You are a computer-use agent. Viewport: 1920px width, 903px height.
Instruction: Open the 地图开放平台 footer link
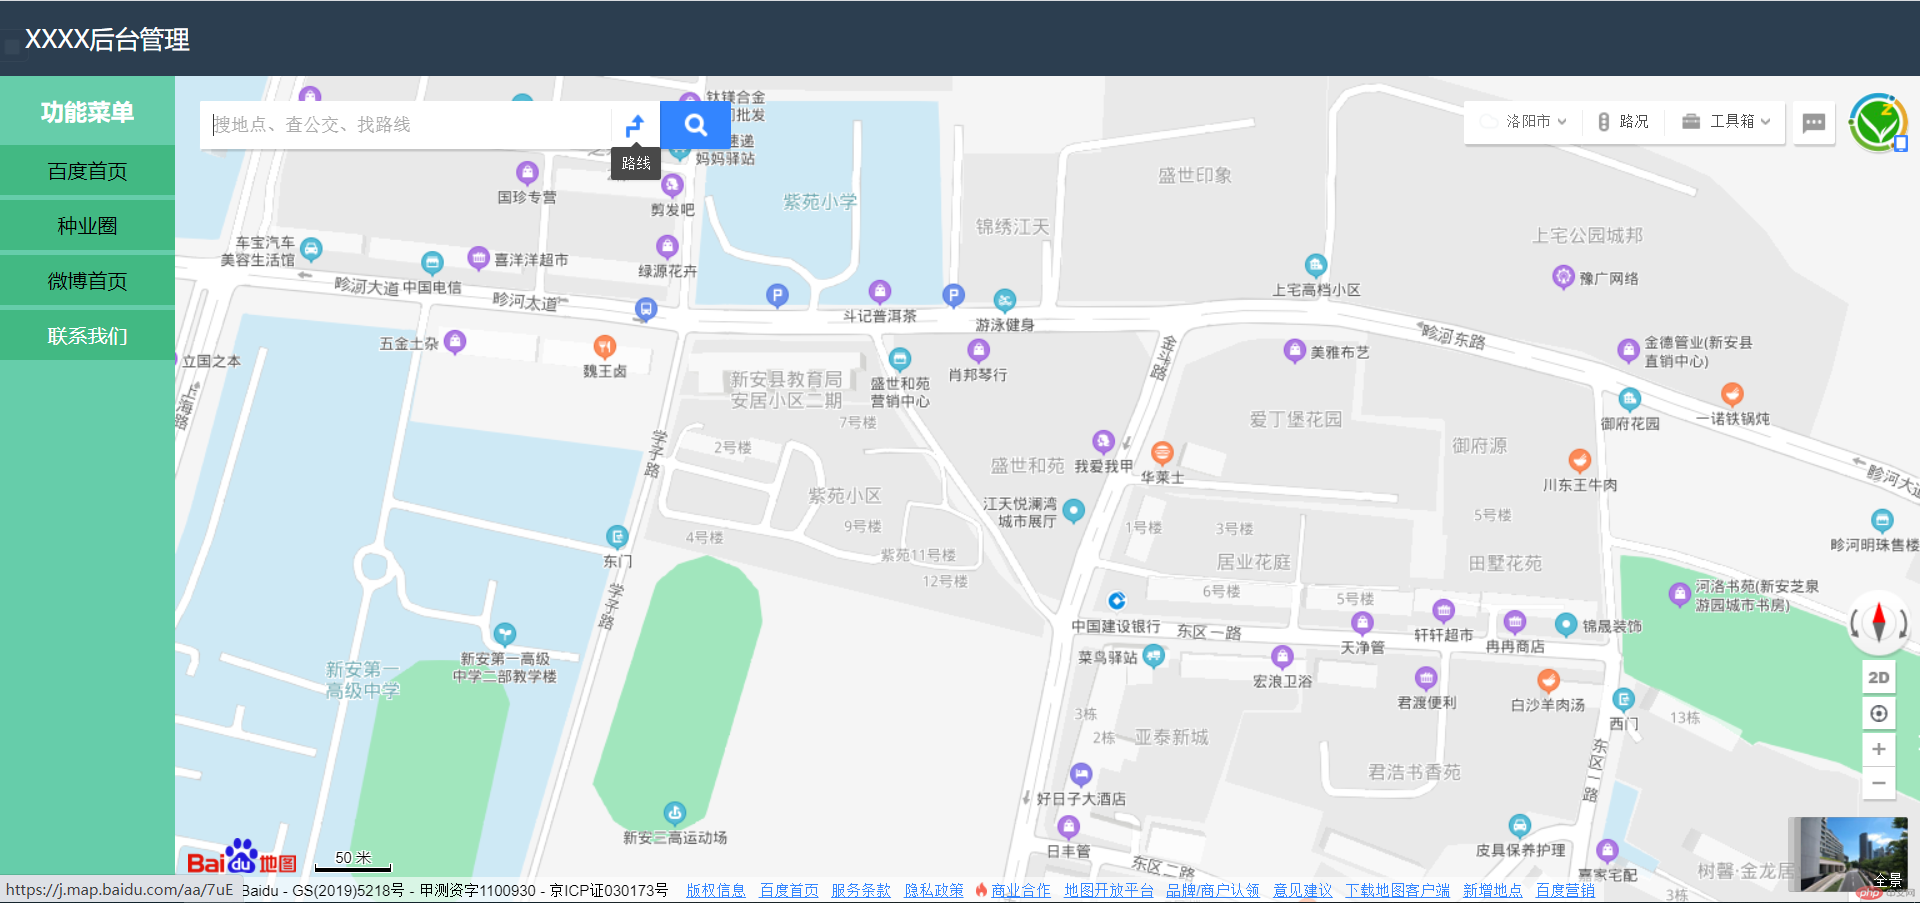[x=1109, y=890]
